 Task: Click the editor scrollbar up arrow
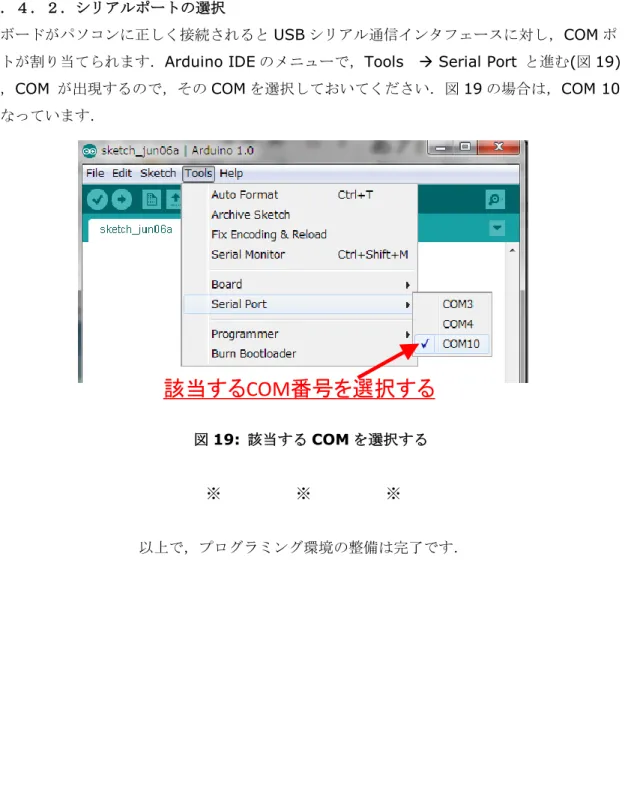tap(512, 251)
